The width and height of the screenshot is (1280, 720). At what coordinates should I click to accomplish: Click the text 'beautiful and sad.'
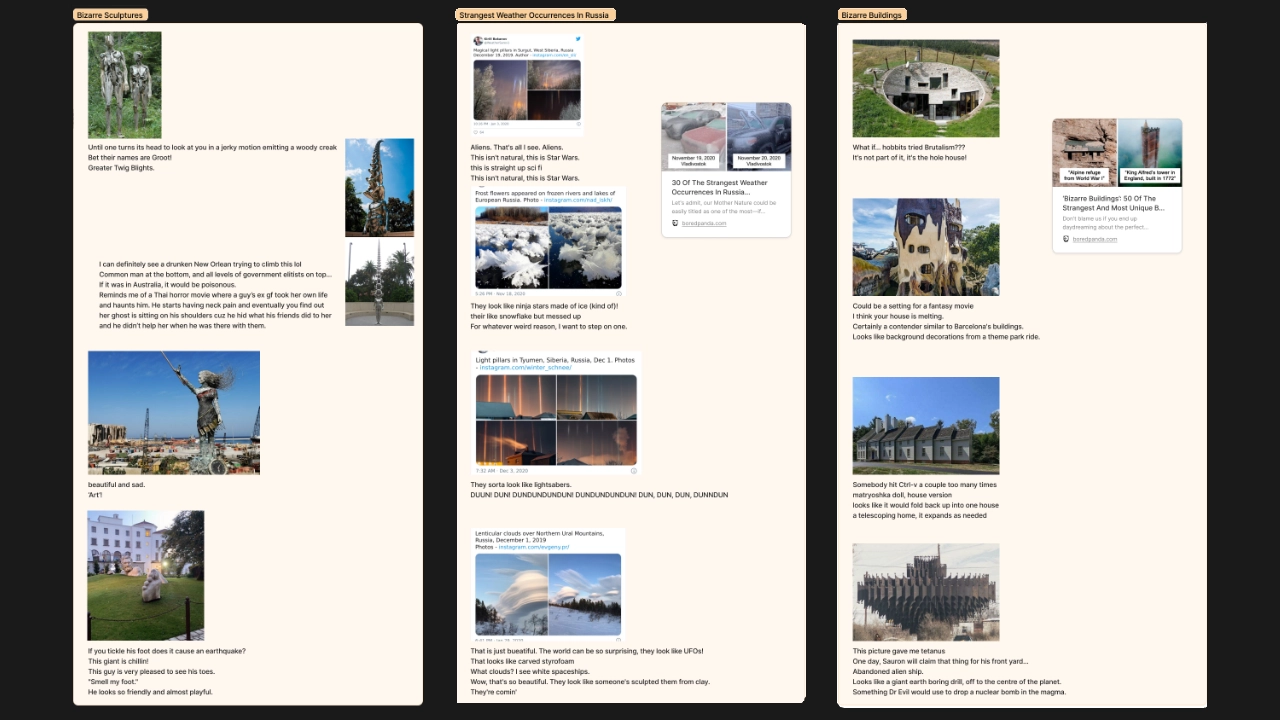tap(116, 485)
